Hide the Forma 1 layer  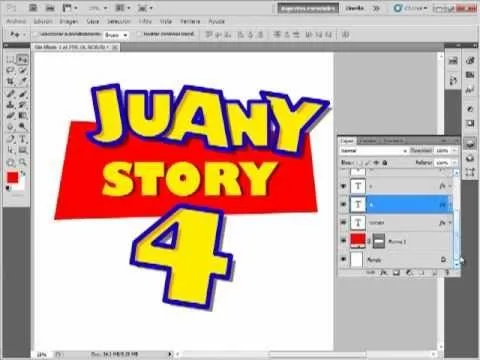pyautogui.click(x=343, y=241)
